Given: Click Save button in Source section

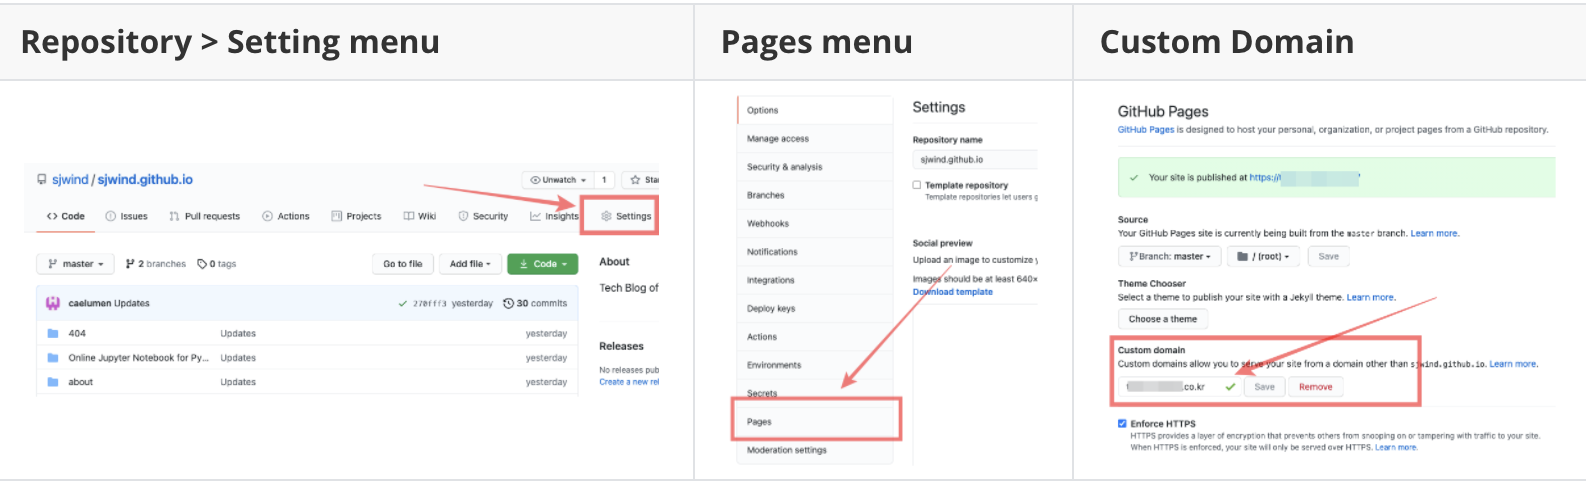Looking at the screenshot, I should (1328, 257).
